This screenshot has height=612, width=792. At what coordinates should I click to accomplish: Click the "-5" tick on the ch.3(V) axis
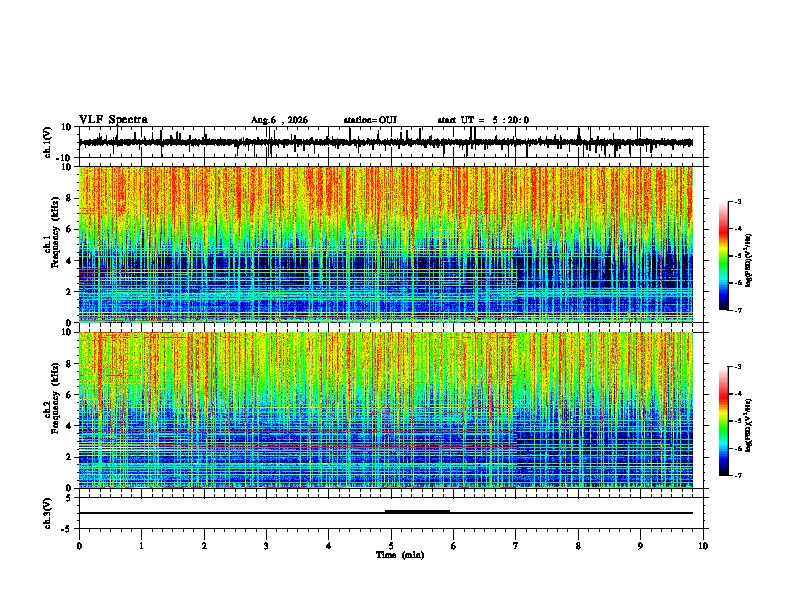(67, 529)
